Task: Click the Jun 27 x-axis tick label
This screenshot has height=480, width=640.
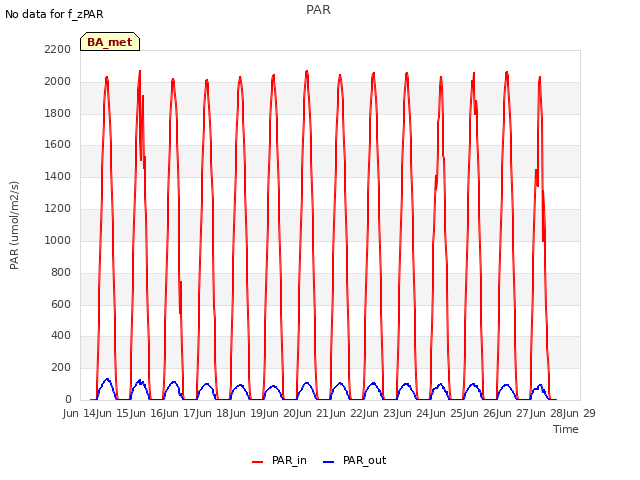Action: [513, 413]
